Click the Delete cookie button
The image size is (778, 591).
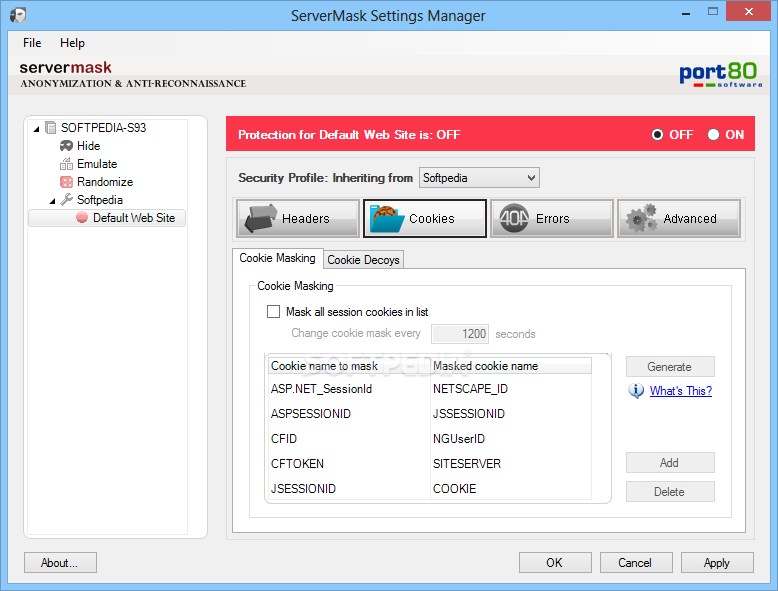coord(670,492)
